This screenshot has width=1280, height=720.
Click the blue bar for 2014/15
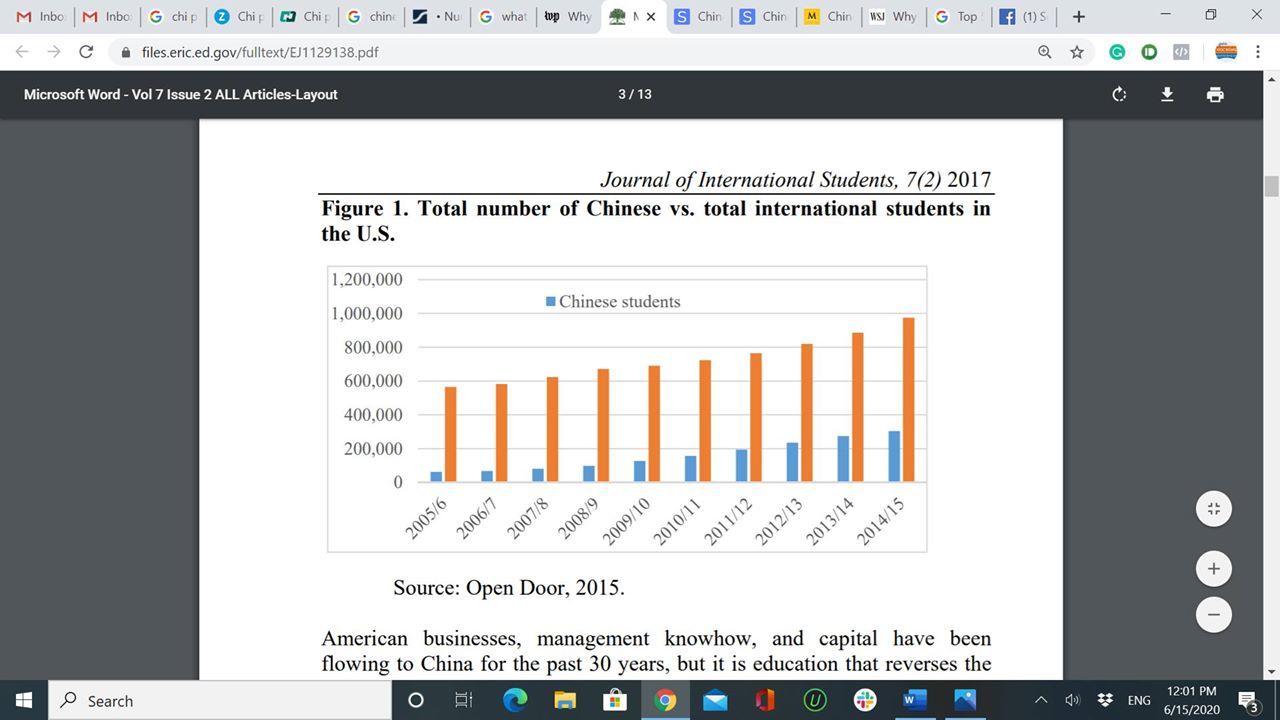click(894, 457)
